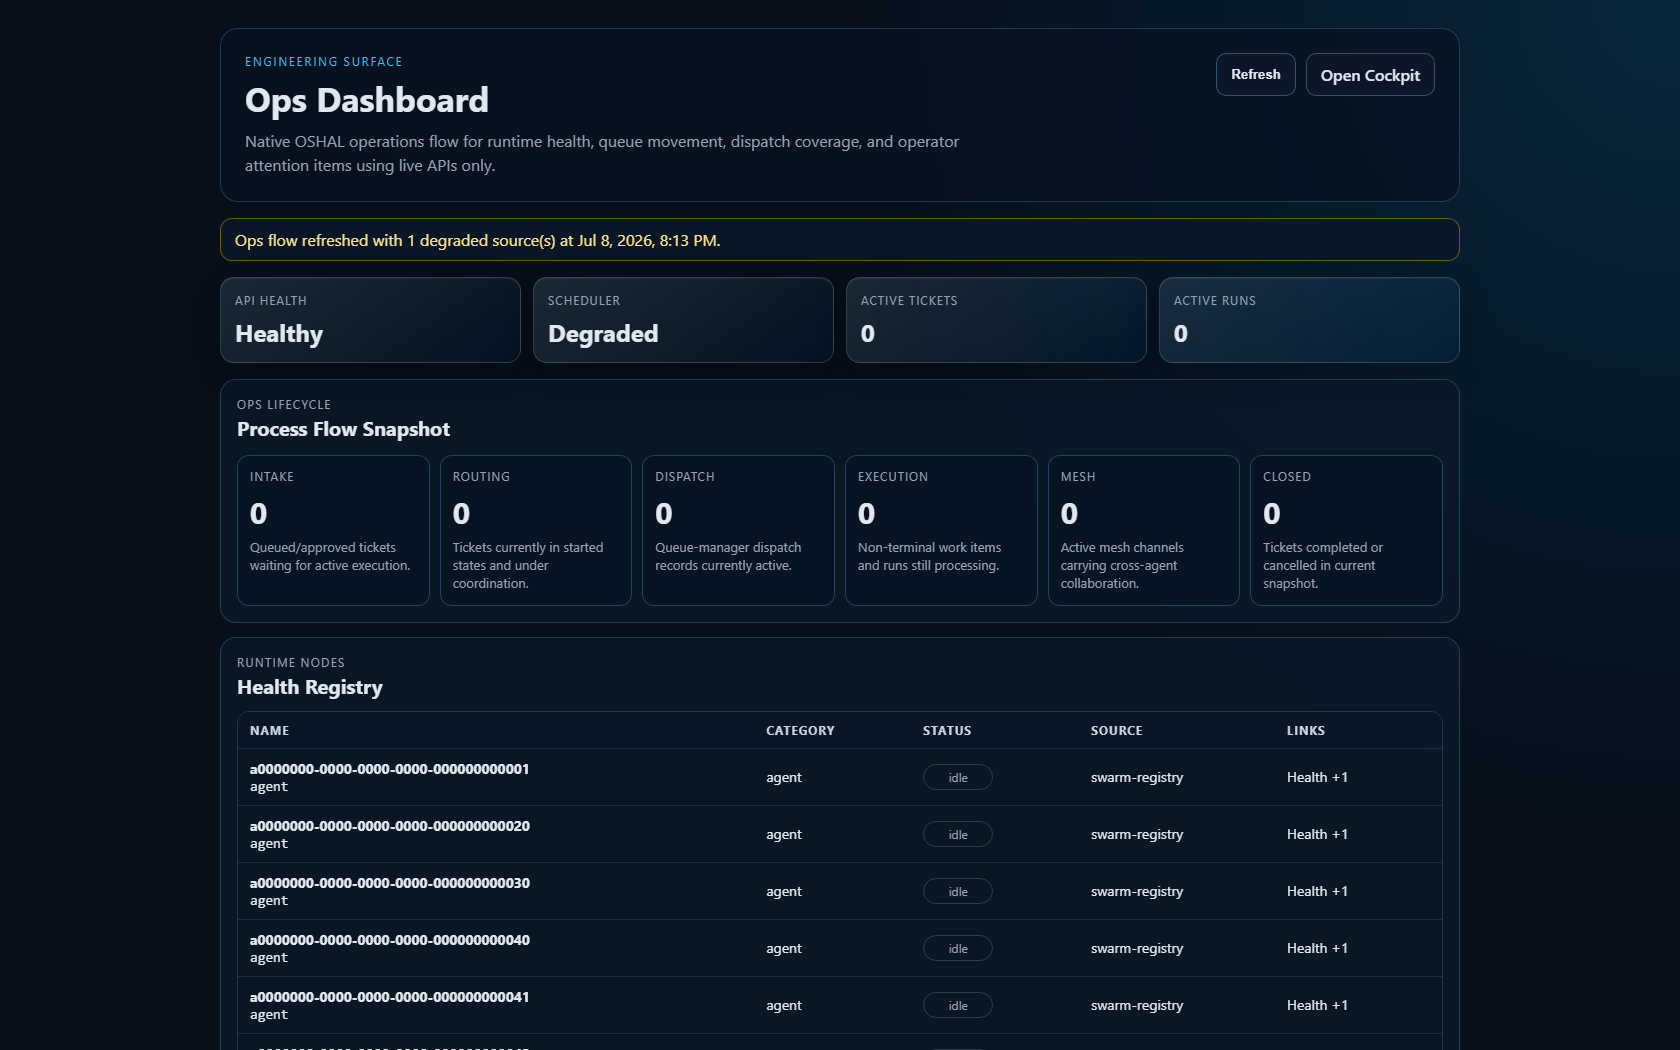Open Cockpit via header button
1680x1050 pixels.
[x=1370, y=75]
